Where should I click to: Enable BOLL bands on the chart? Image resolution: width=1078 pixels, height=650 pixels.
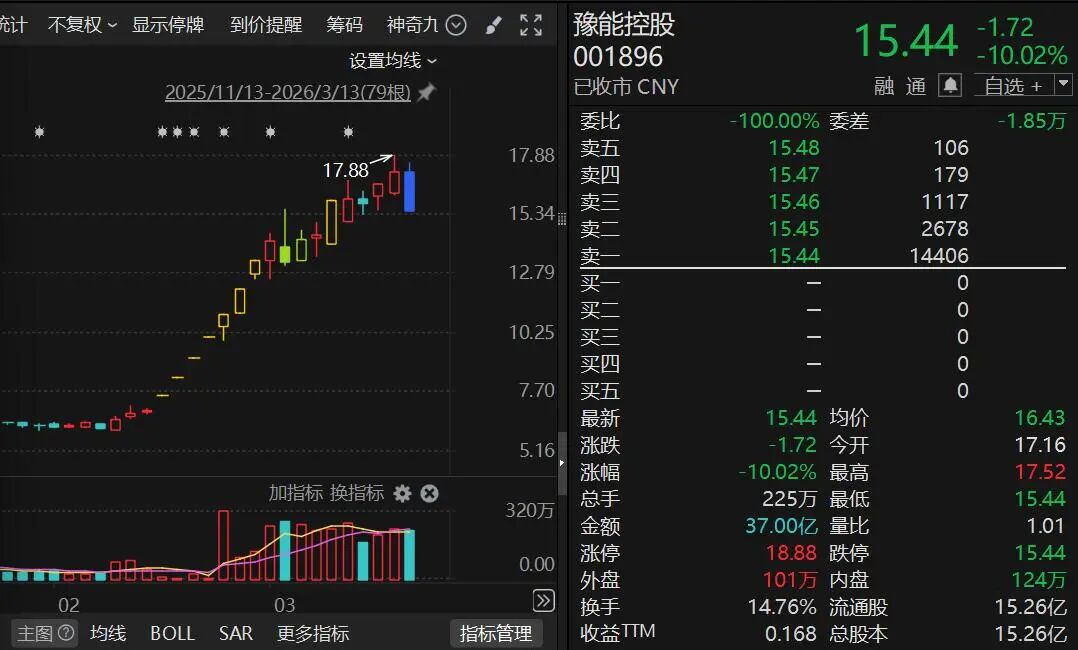click(x=171, y=633)
